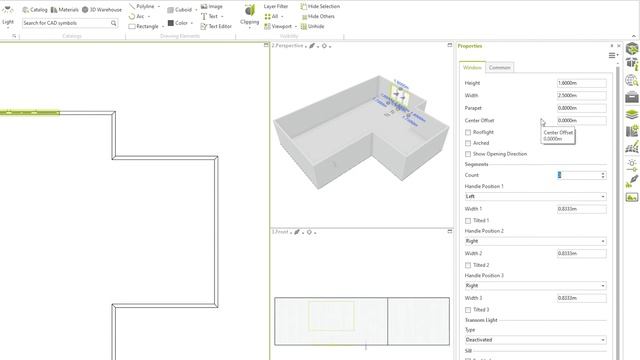Open the Catalogs group dialog launcher
Screen dimensions: 640x360
pos(14,36)
